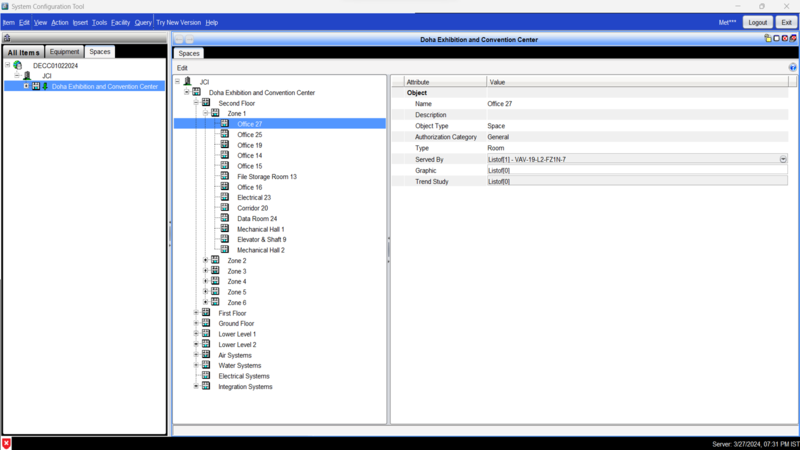Click the Electrical Systems space icon
This screenshot has width=800, height=450.
[x=206, y=376]
